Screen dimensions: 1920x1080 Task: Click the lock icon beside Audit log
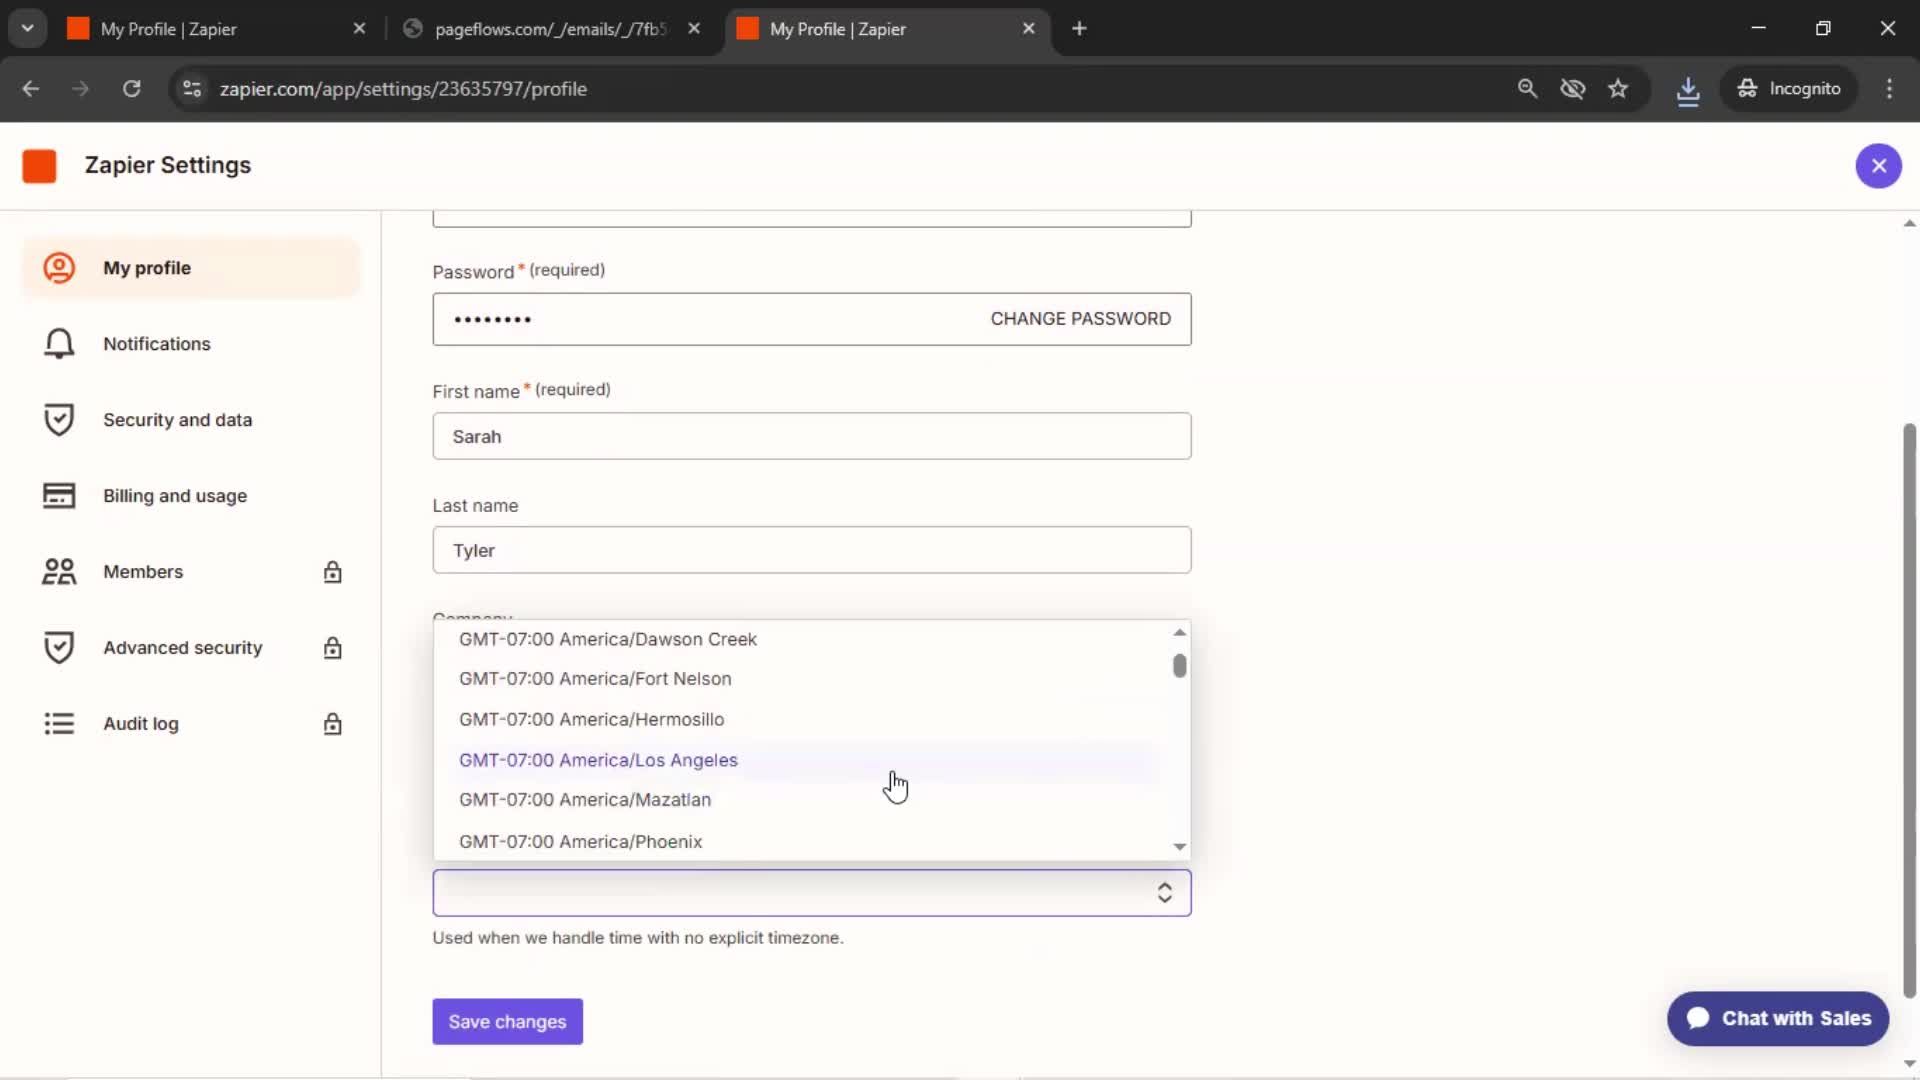333,724
